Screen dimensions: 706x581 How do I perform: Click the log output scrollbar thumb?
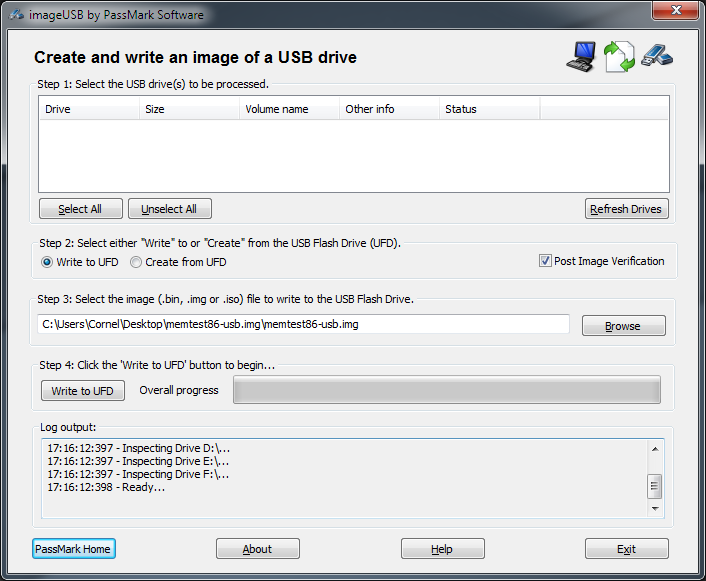pos(654,486)
